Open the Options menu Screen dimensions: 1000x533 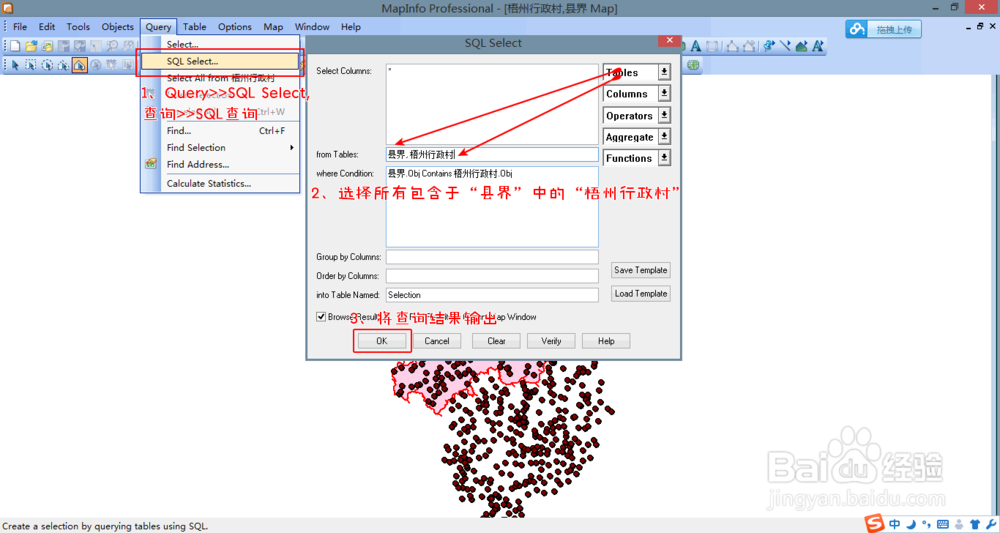235,27
